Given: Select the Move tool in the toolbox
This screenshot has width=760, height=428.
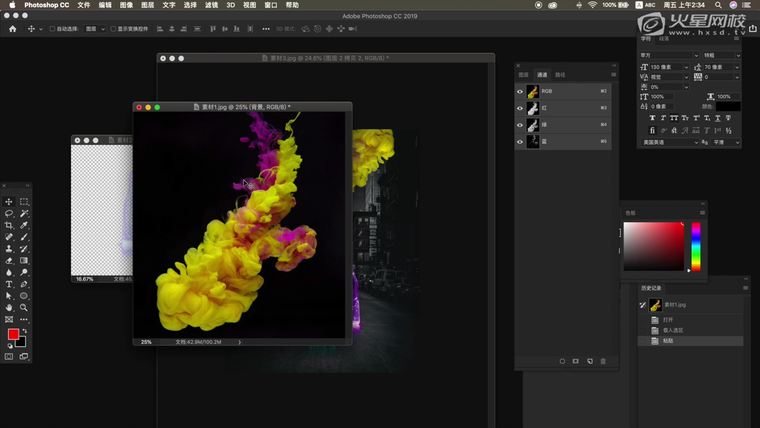Looking at the screenshot, I should tap(9, 202).
